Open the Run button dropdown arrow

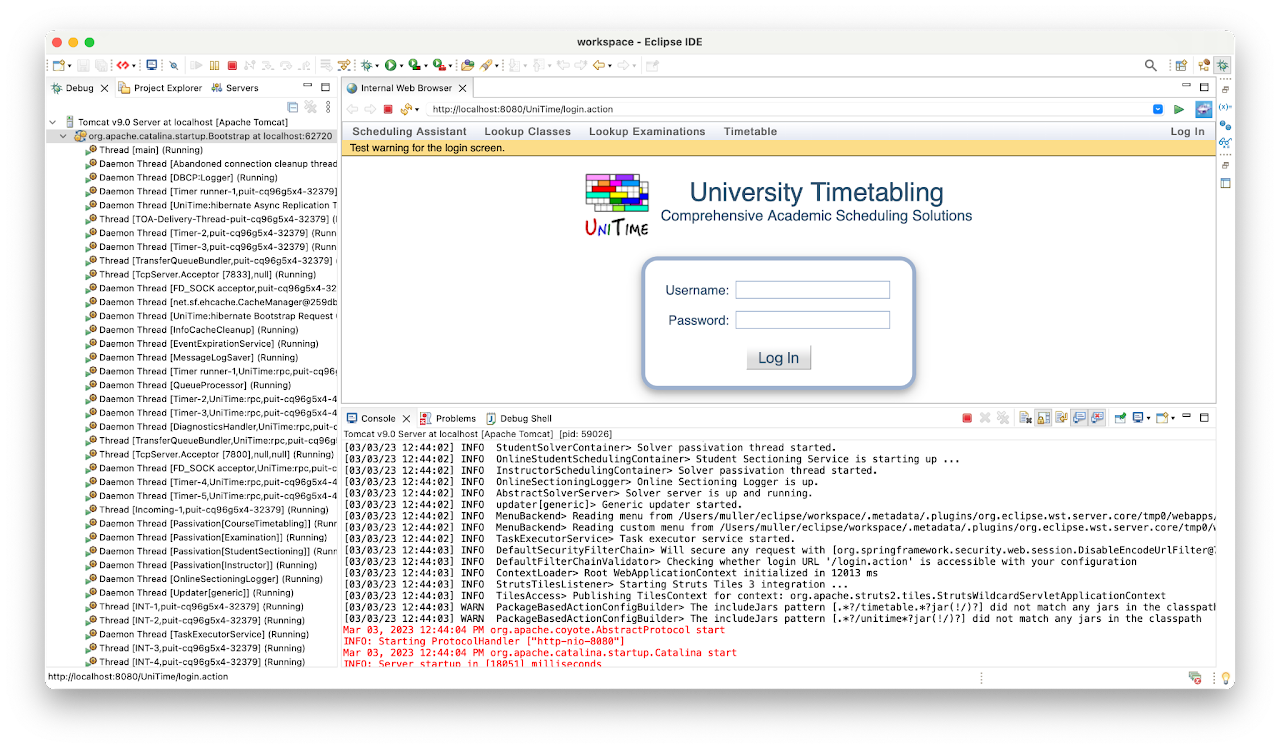402,66
